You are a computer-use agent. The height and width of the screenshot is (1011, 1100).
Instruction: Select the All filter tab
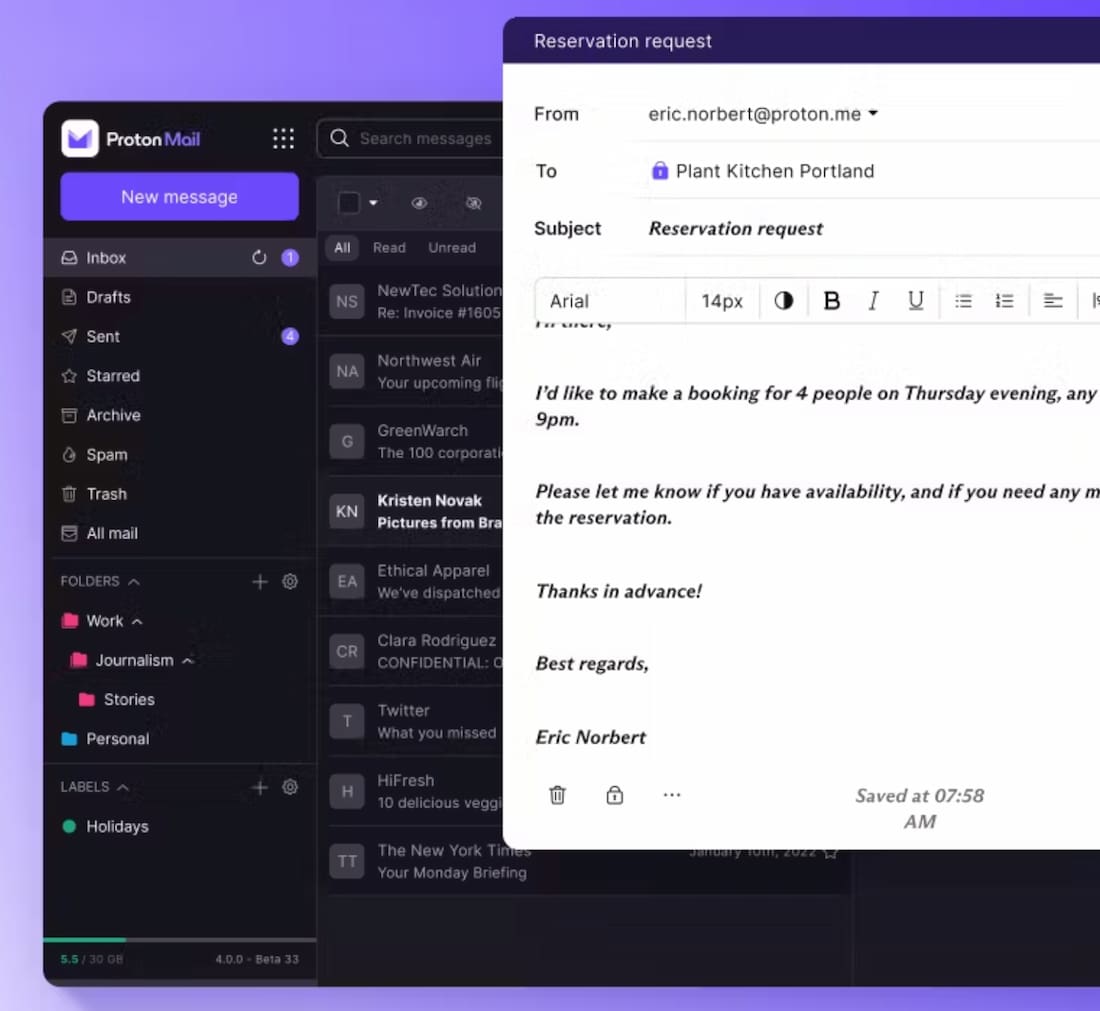pos(342,248)
